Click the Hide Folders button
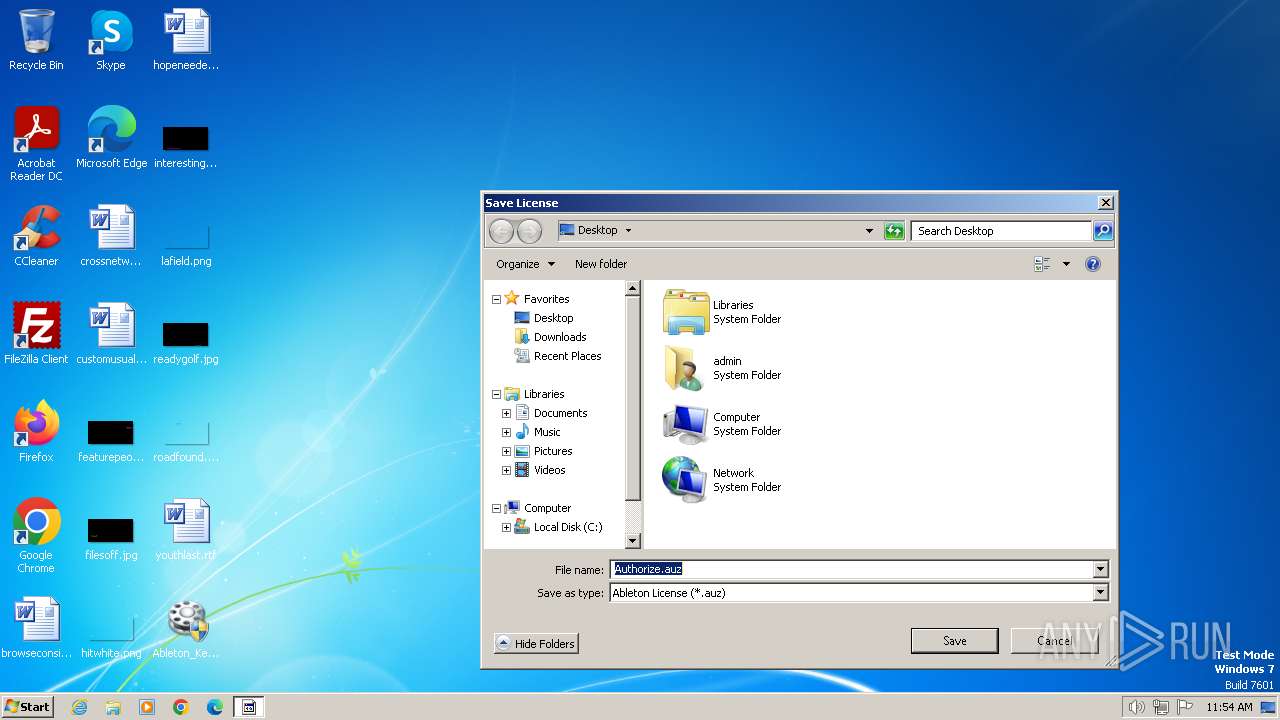The image size is (1280, 720). tap(536, 644)
